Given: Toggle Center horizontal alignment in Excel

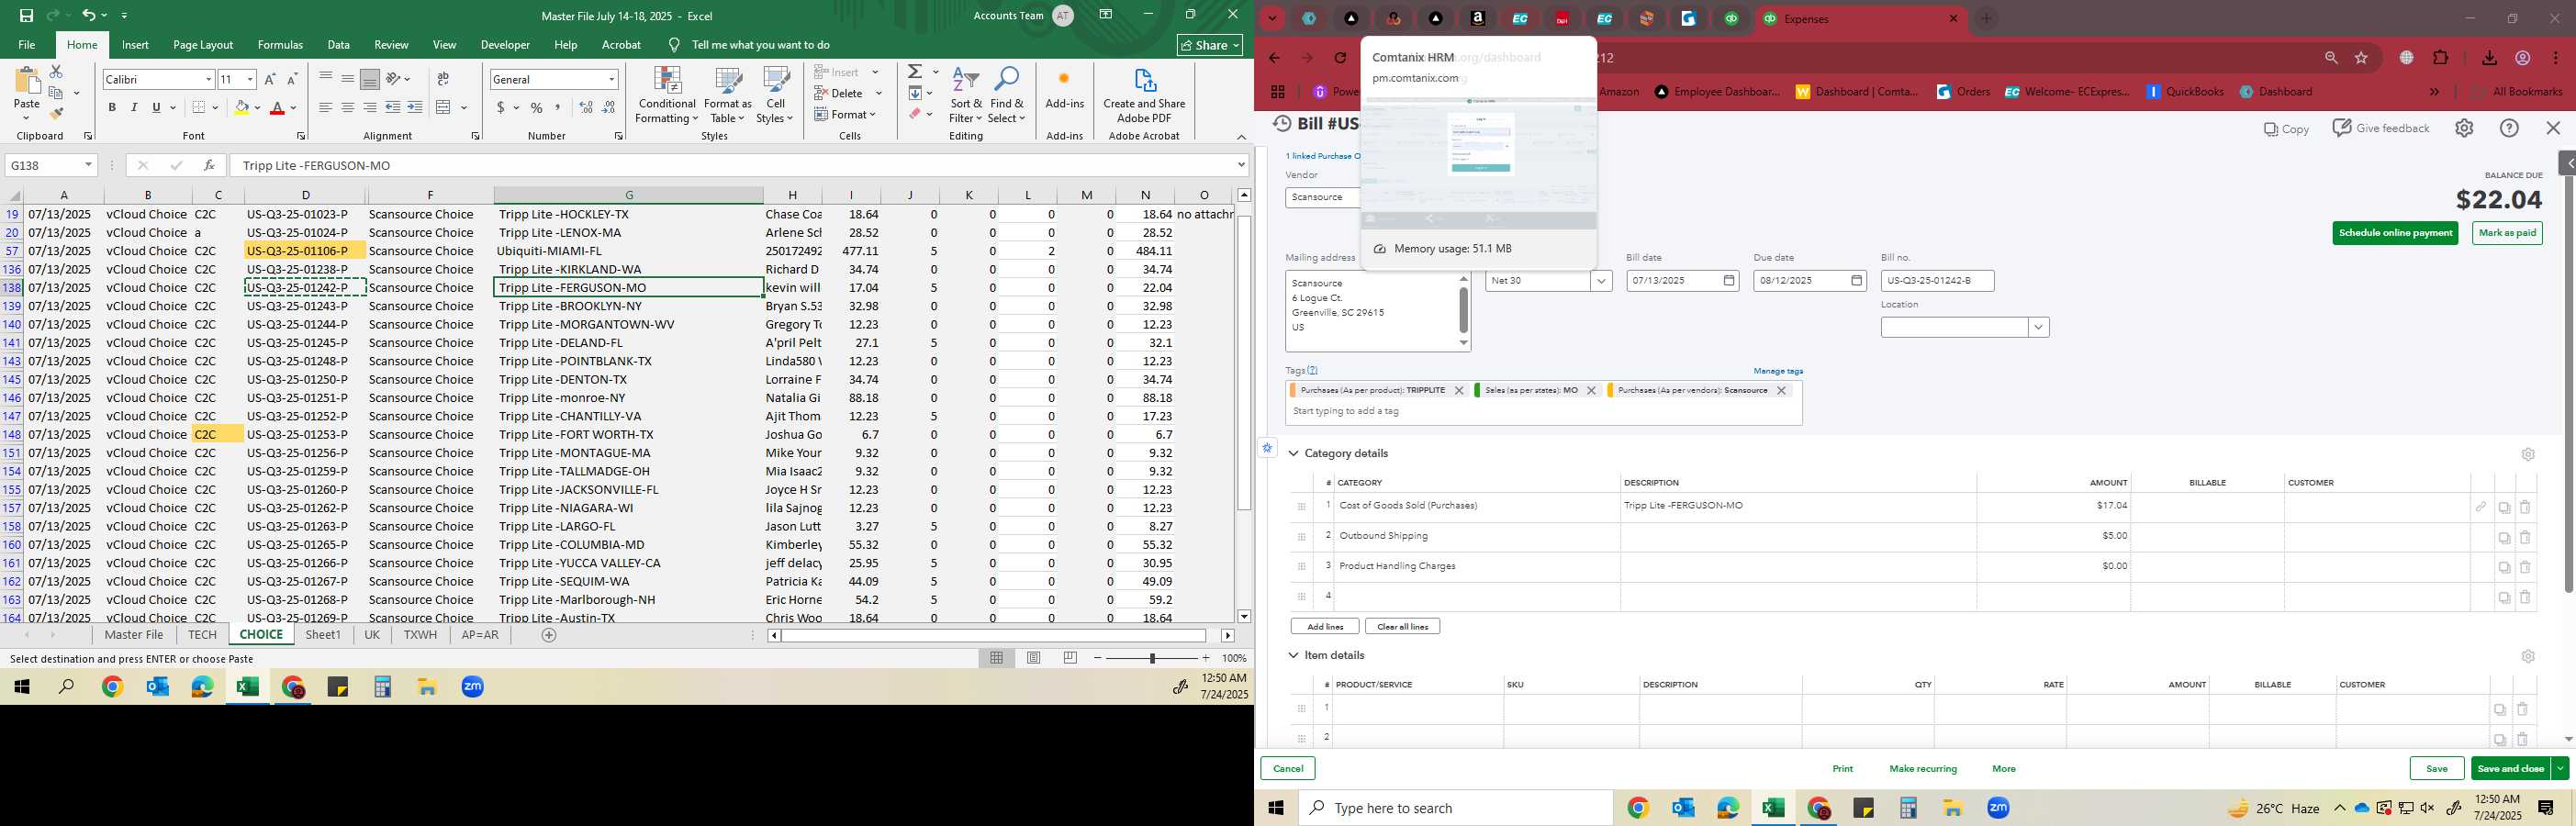Looking at the screenshot, I should 348,108.
